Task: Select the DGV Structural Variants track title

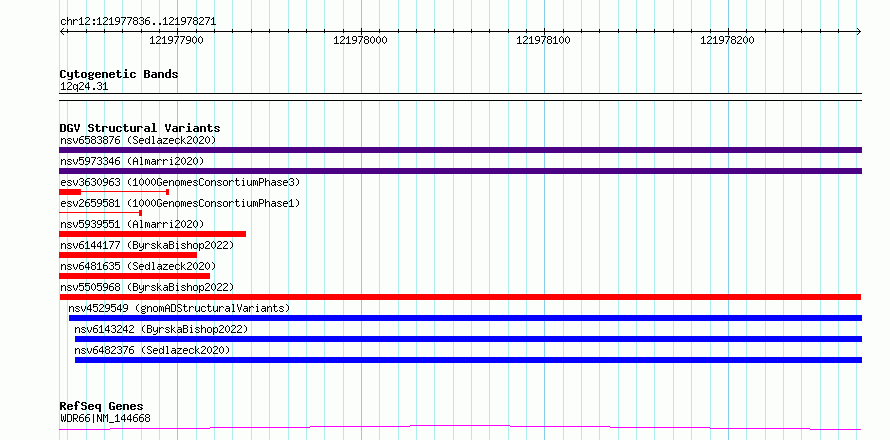Action: pyautogui.click(x=140, y=128)
